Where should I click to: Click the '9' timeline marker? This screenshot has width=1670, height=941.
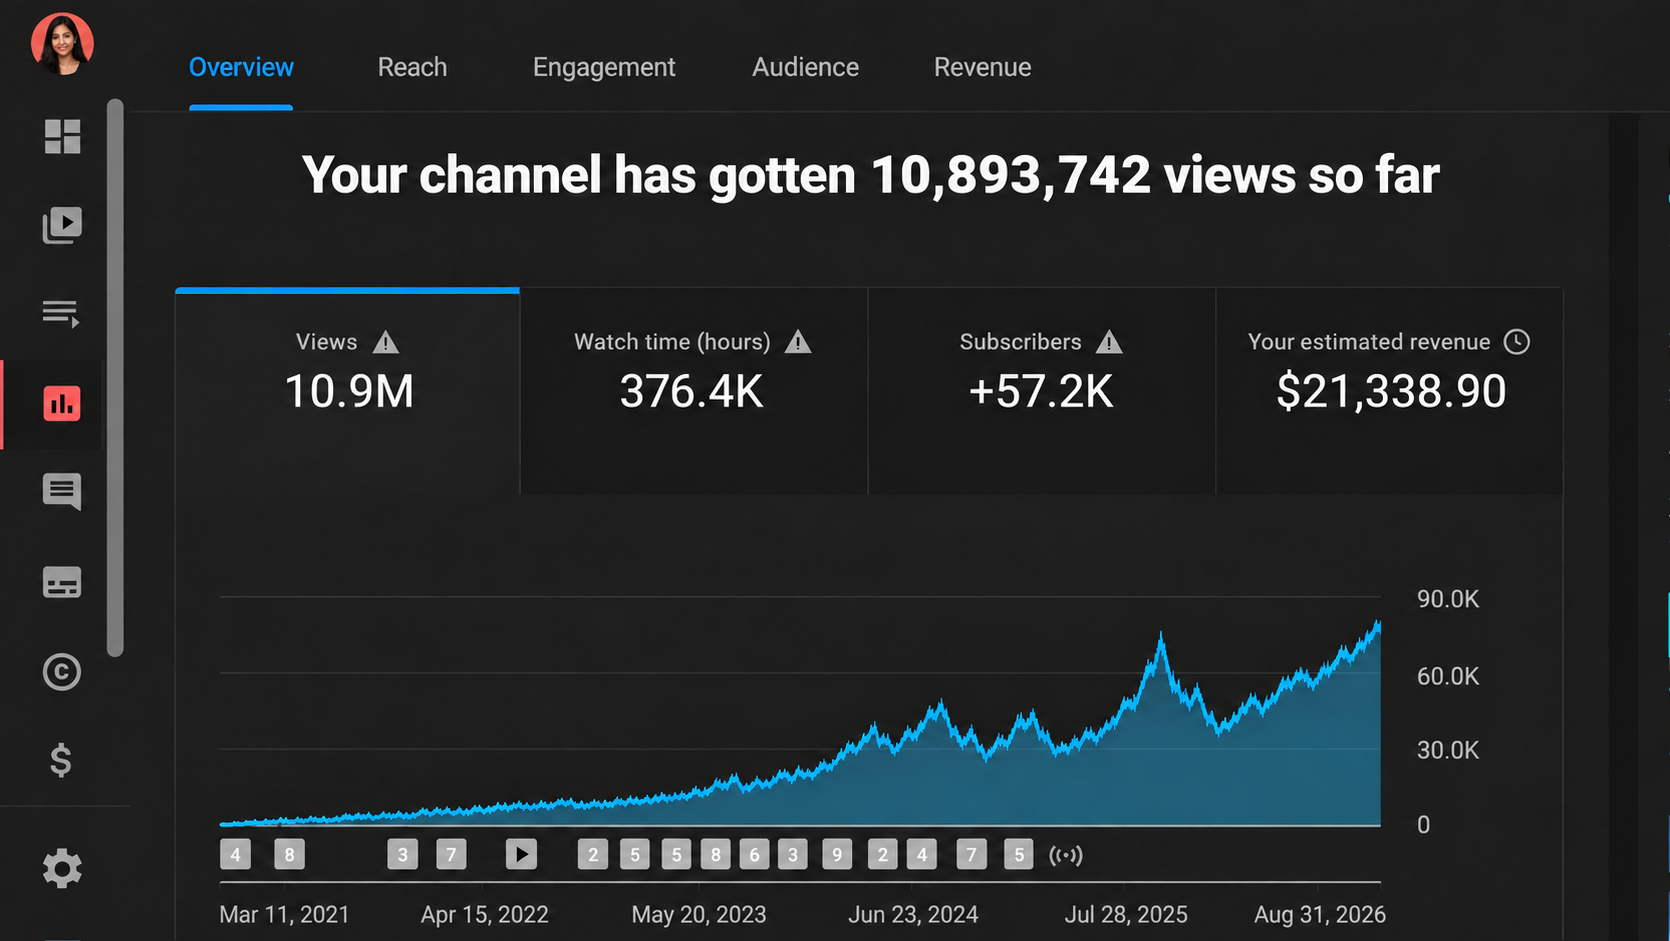coord(837,854)
